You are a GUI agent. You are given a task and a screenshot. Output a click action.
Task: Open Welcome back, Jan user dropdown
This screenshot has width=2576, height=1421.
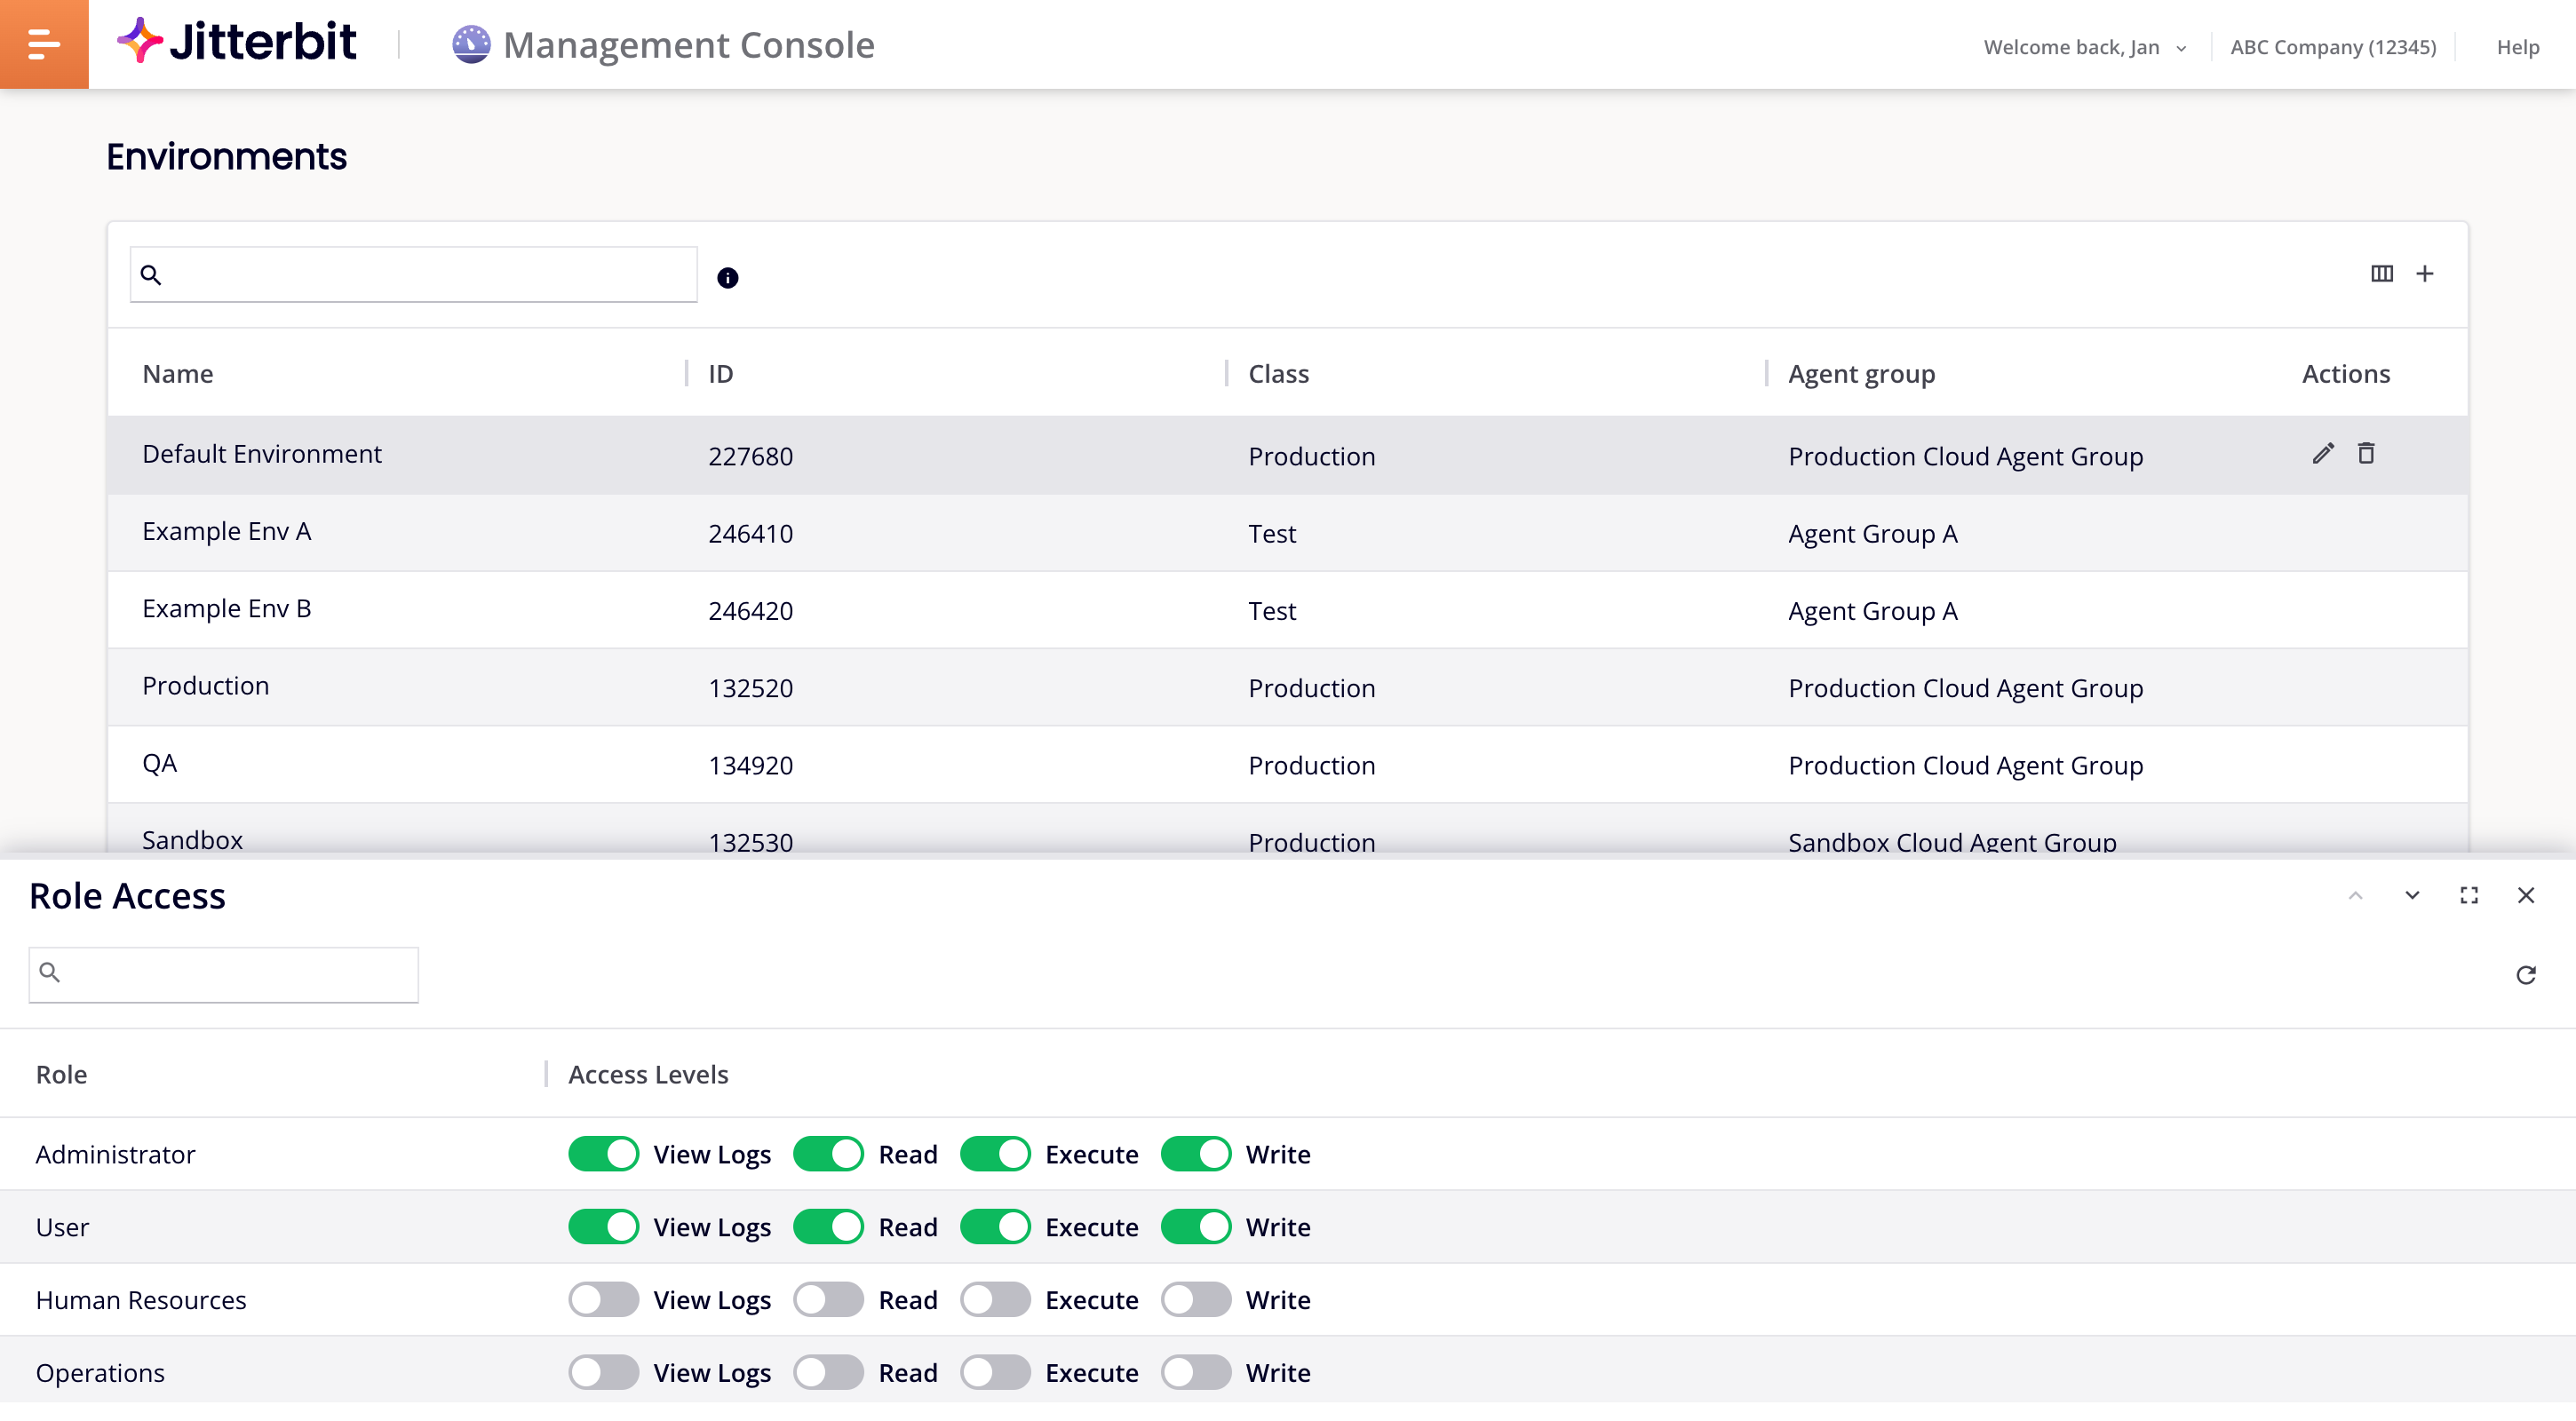[2085, 47]
